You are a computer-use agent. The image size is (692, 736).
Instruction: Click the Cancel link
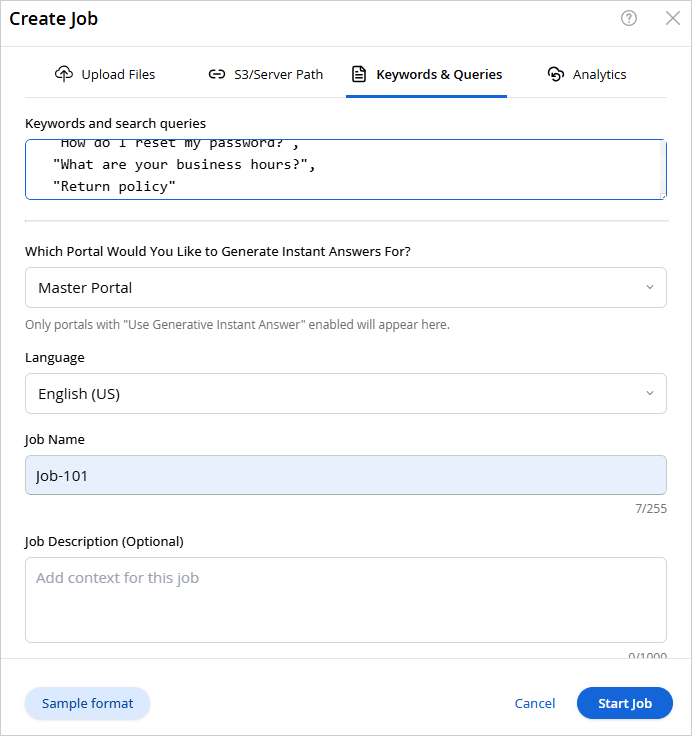535,703
